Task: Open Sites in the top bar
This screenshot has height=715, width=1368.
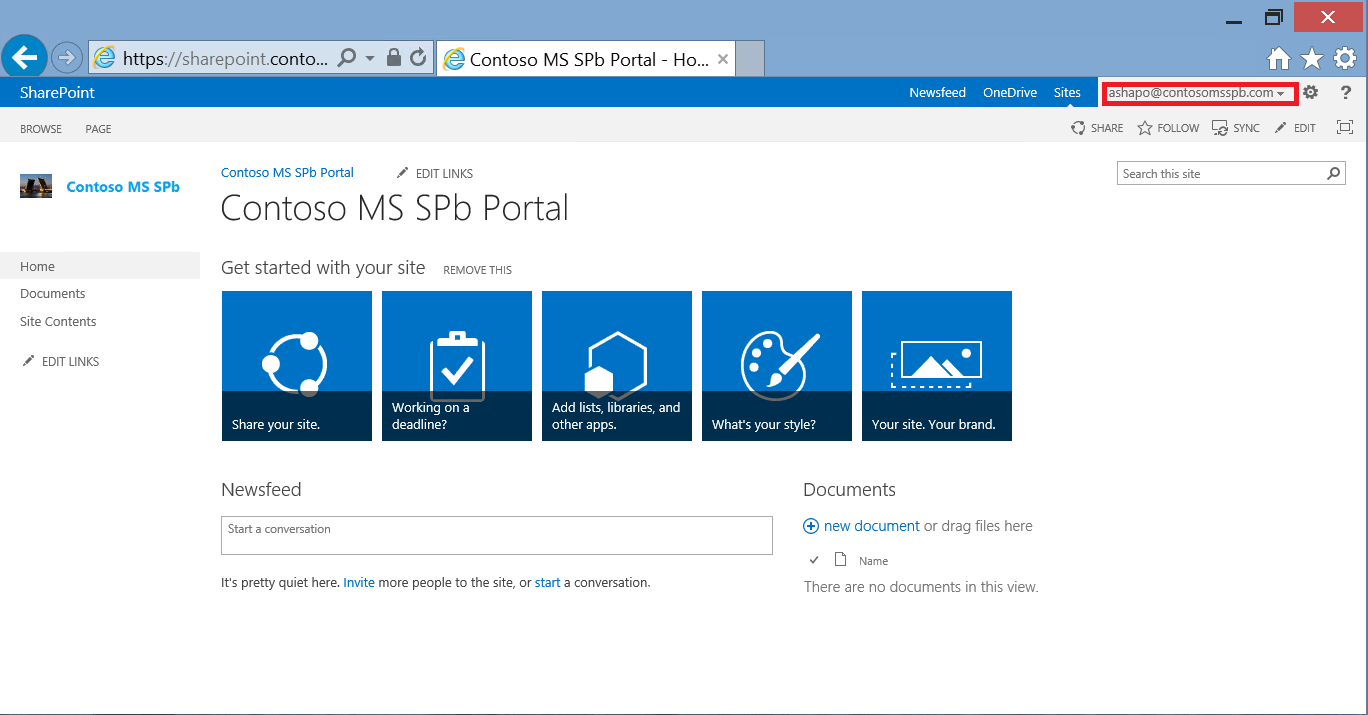Action: [1067, 93]
